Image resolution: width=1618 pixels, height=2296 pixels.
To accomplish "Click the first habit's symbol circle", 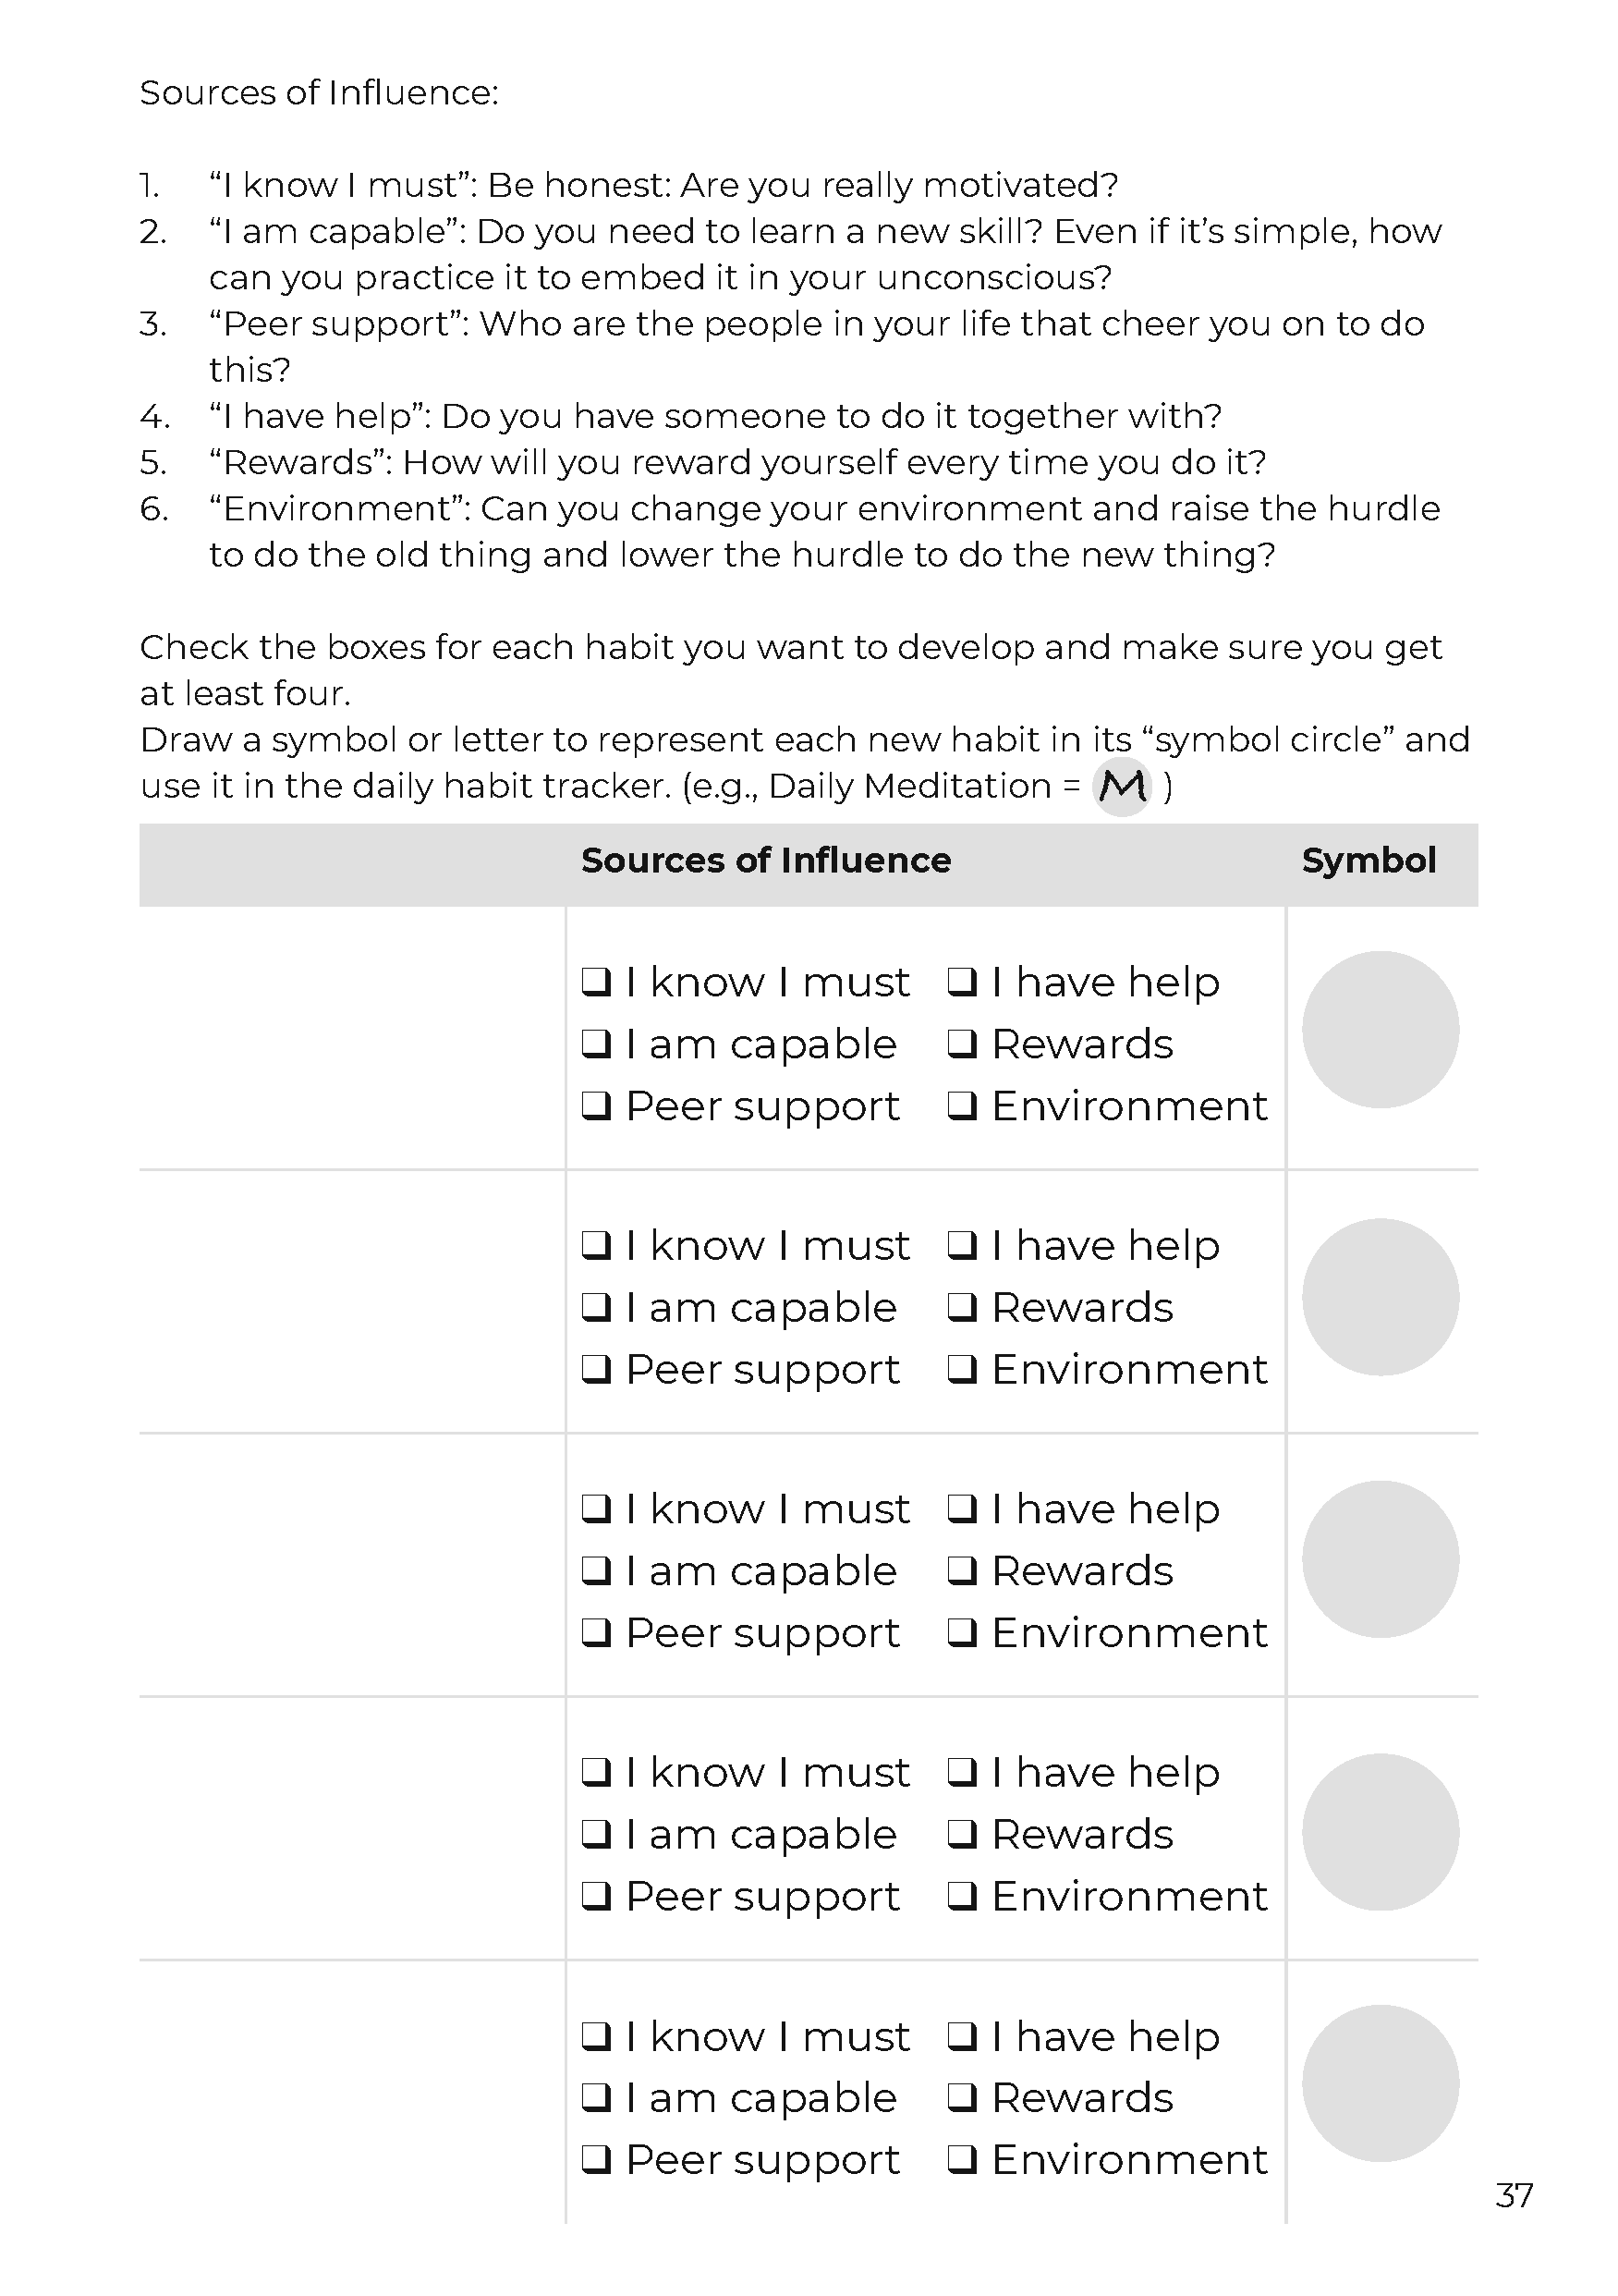I will (x=1380, y=1030).
